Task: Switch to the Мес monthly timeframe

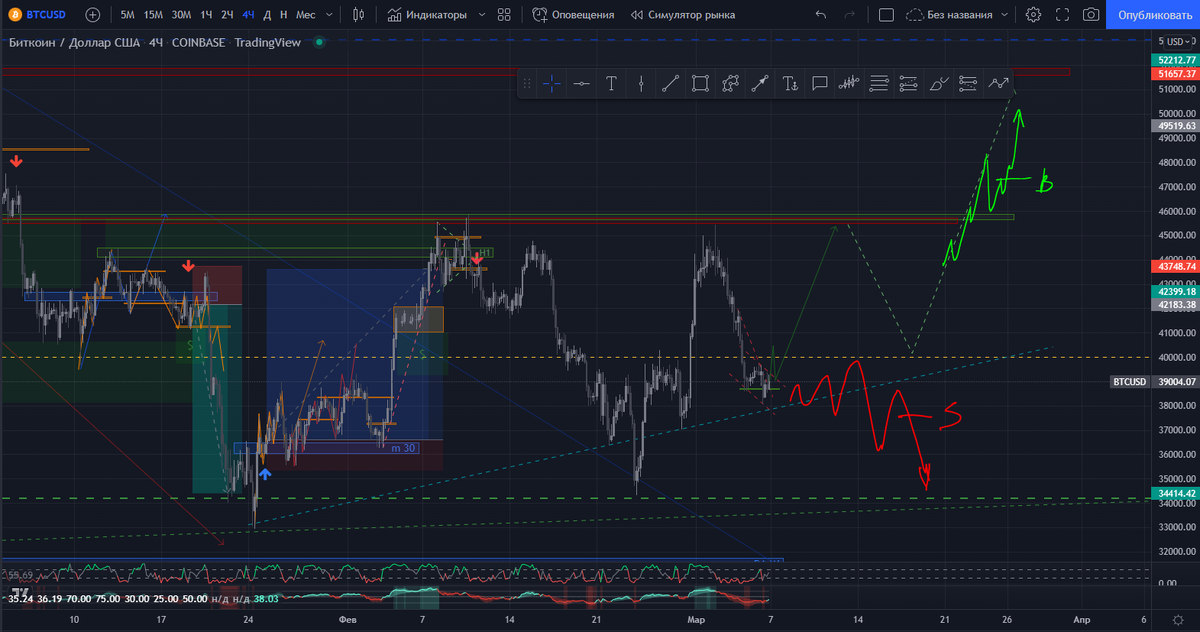Action: click(x=305, y=15)
